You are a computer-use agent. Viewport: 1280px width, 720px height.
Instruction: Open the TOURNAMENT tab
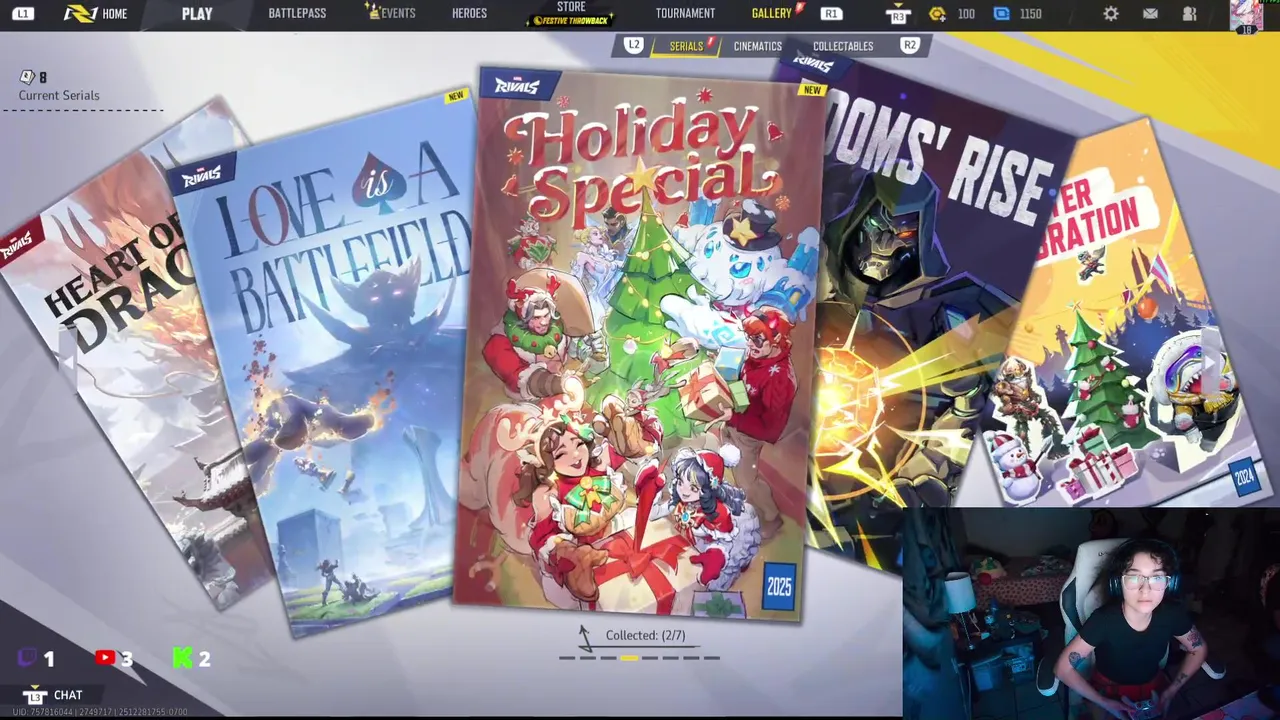685,14
